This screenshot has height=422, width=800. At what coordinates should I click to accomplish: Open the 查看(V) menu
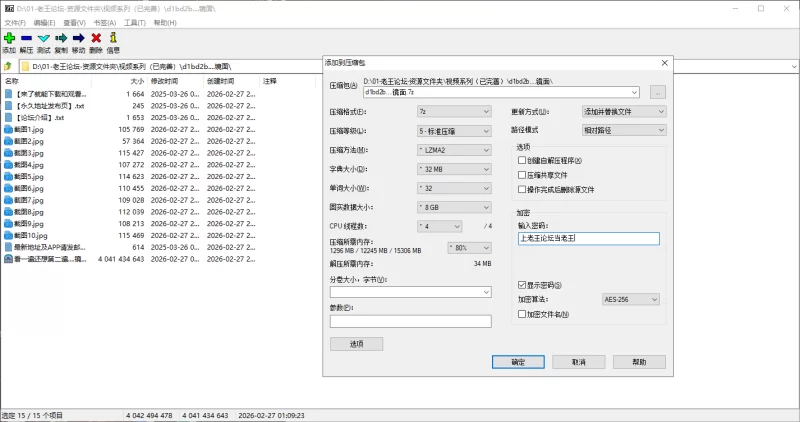pyautogui.click(x=74, y=23)
